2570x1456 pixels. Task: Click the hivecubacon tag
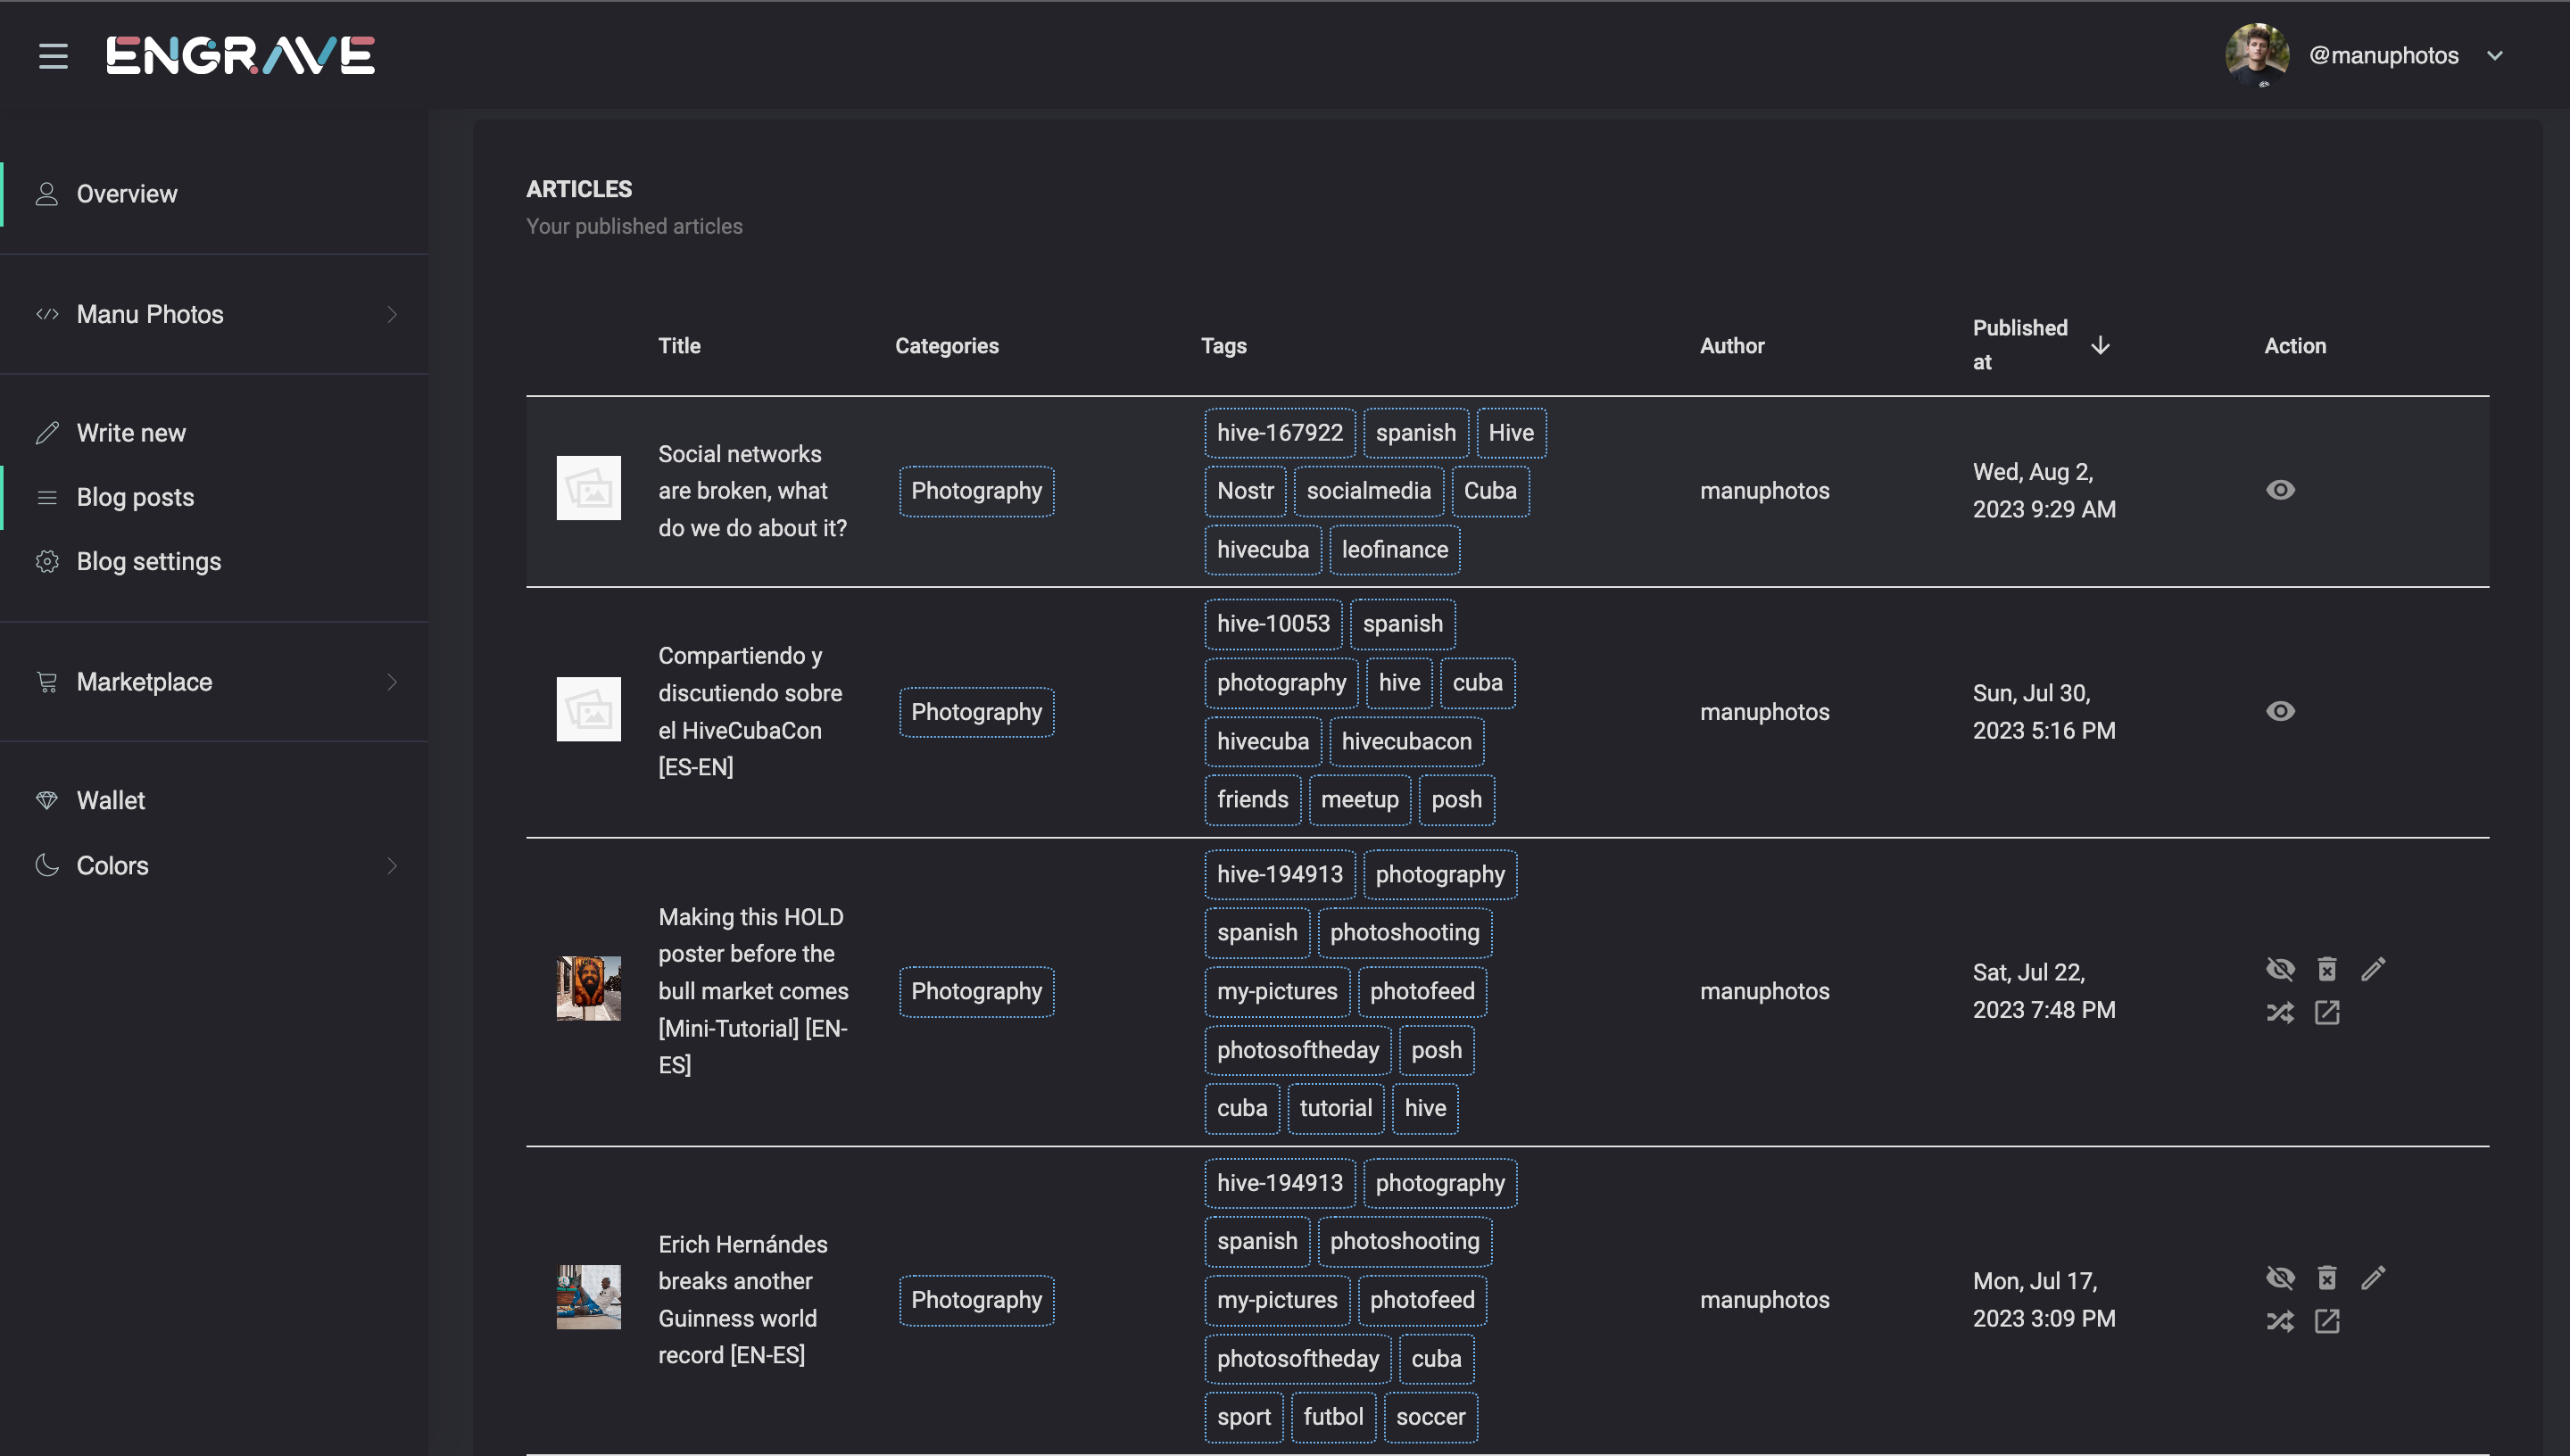point(1406,742)
